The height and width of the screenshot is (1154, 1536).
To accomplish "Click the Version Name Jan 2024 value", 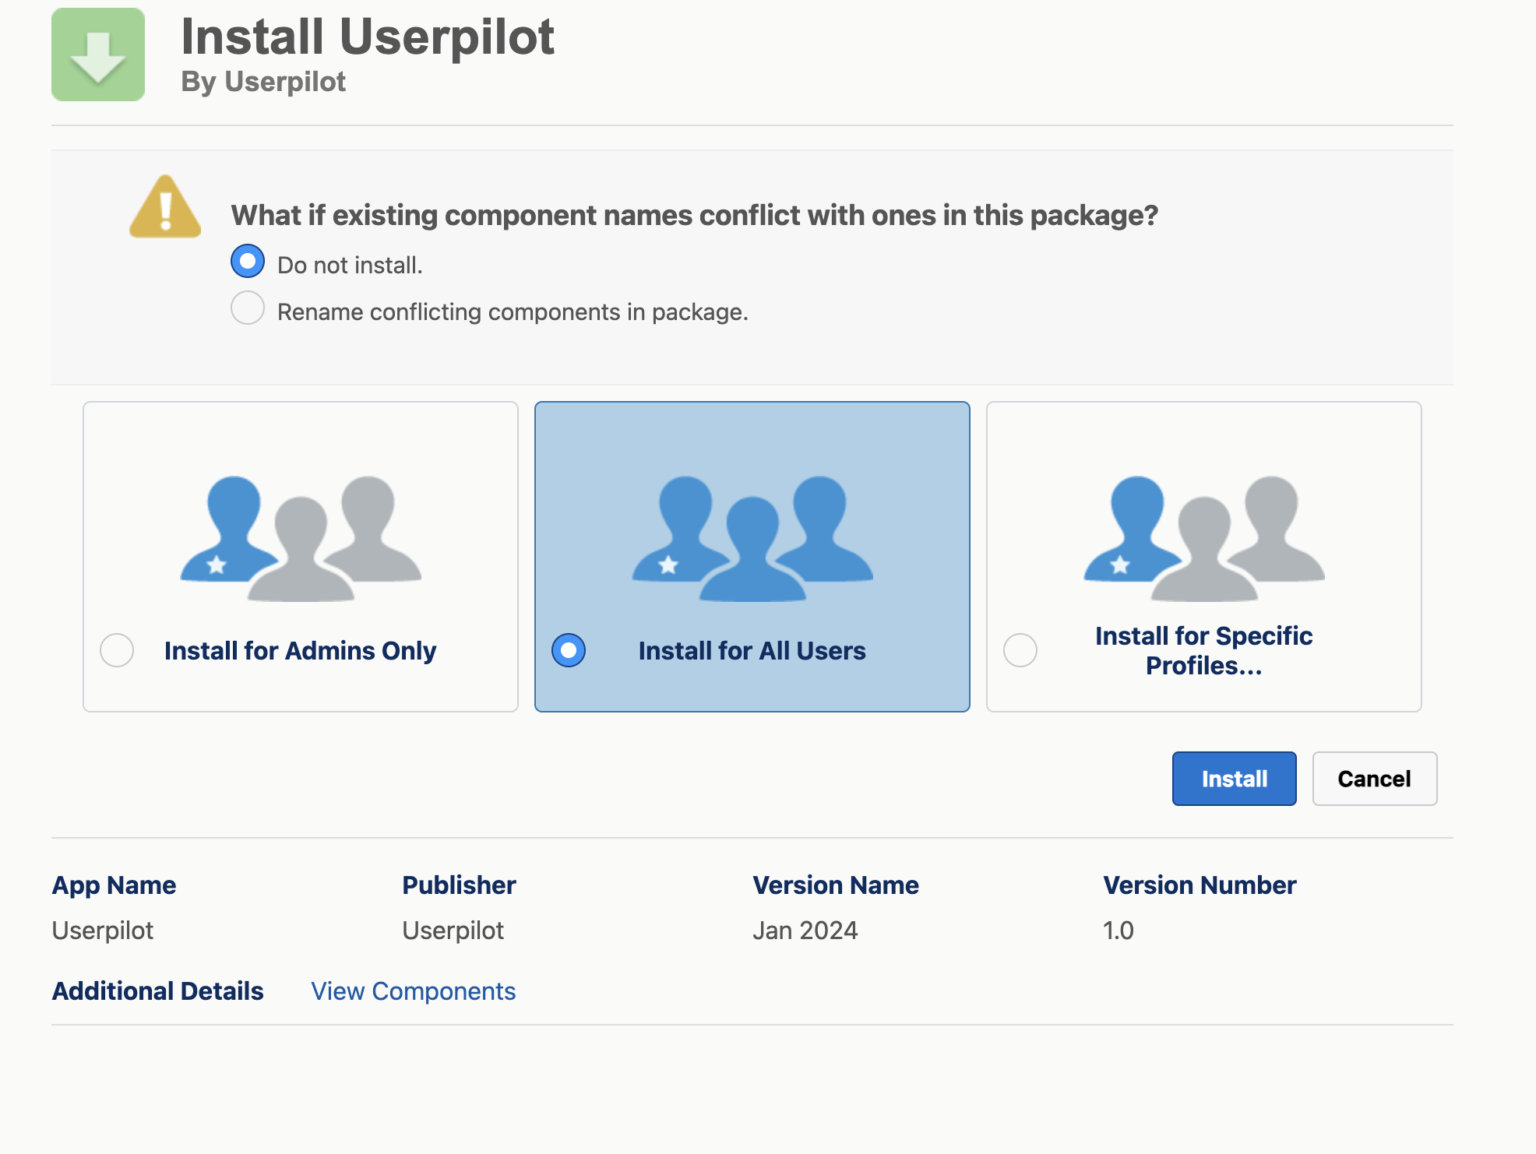I will pos(805,930).
